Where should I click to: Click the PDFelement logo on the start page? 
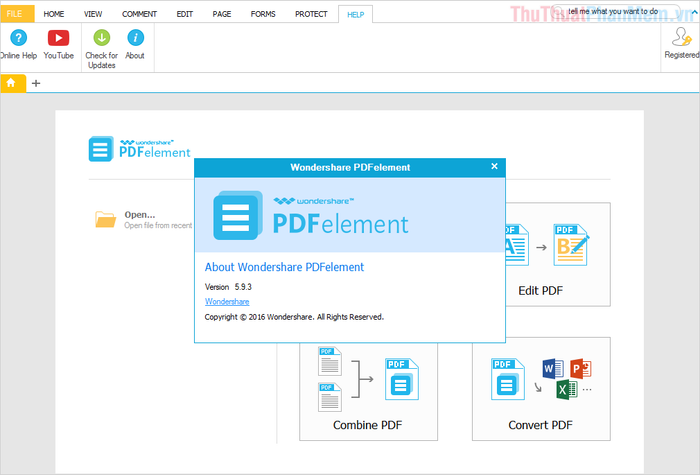140,149
